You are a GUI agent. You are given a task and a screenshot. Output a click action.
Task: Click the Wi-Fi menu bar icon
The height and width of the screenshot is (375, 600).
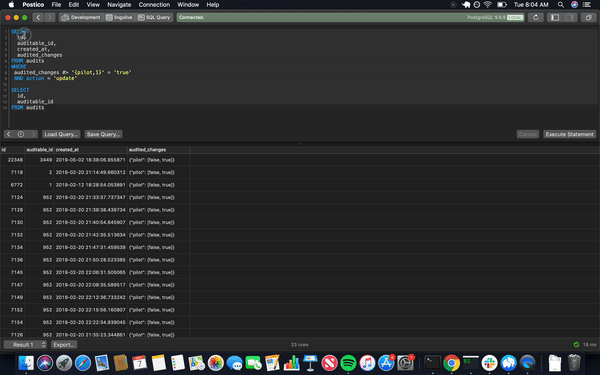tap(488, 5)
